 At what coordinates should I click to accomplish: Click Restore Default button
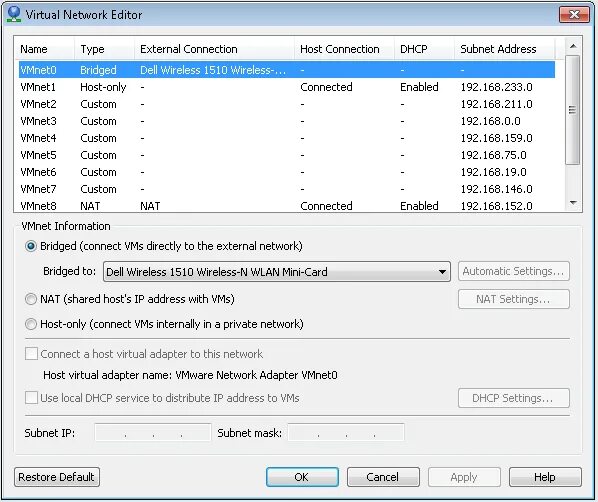(x=57, y=477)
